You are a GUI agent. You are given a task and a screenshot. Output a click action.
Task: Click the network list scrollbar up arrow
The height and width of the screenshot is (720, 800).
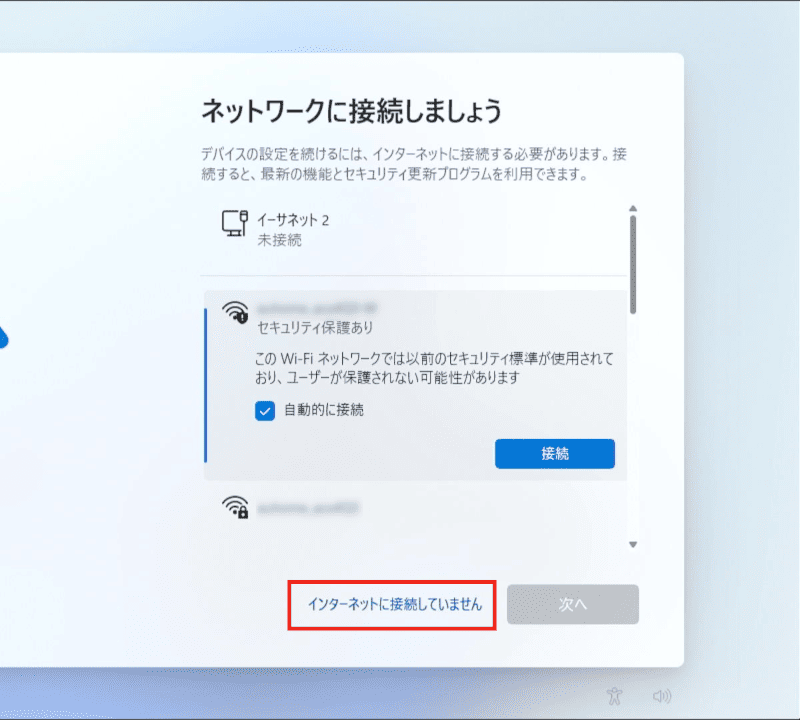click(x=632, y=209)
